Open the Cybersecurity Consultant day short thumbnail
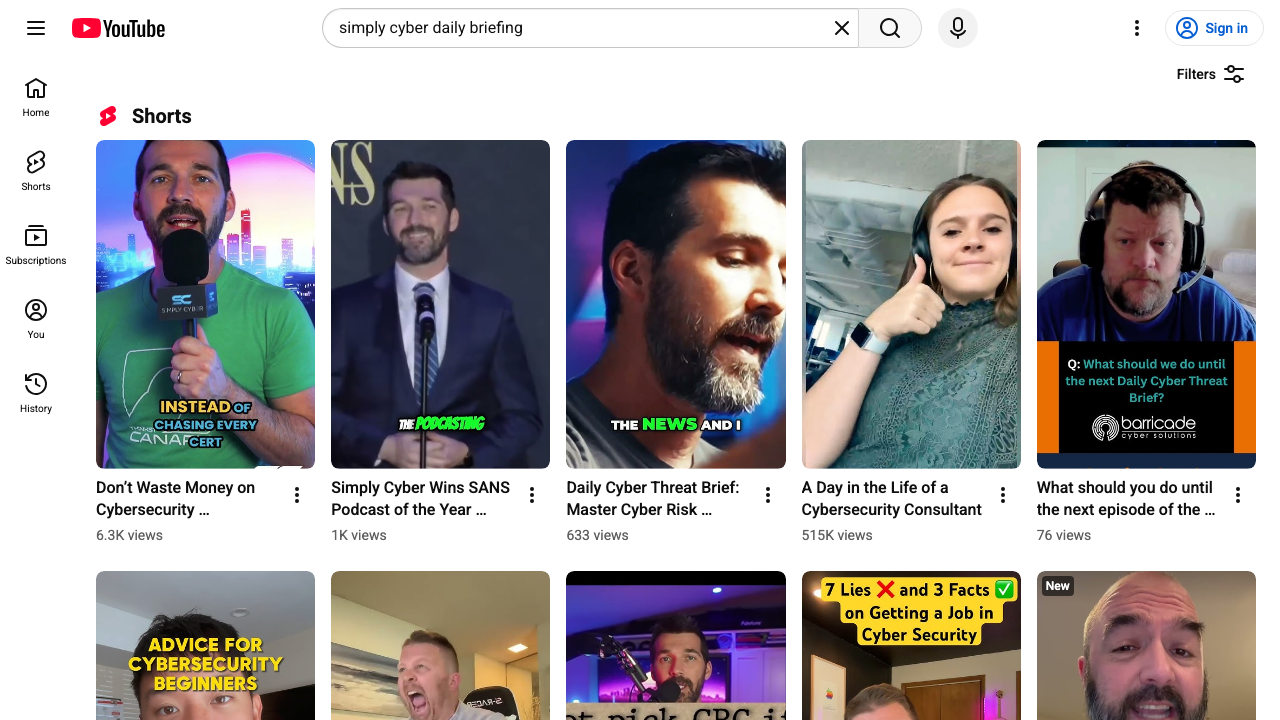 point(911,304)
